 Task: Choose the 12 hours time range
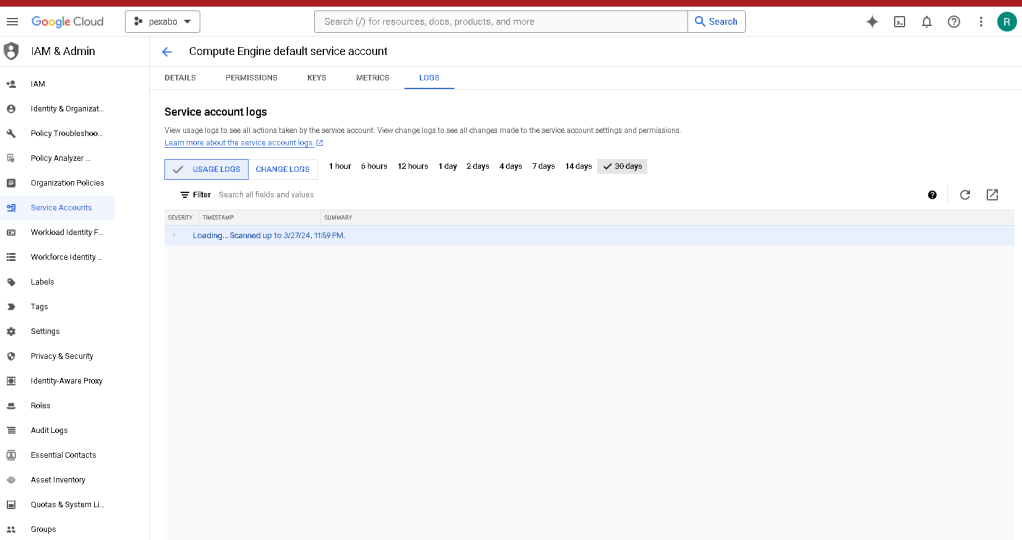413,166
